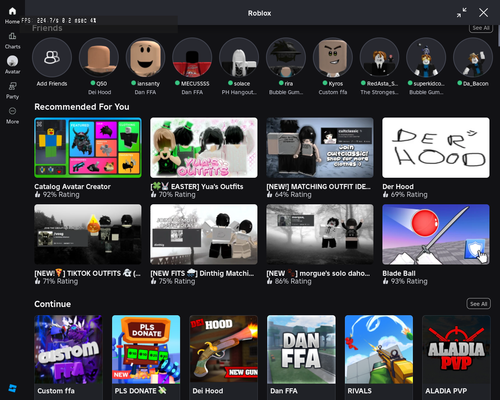500x400 pixels.
Task: Continue playing PLS DONATE
Action: pos(146,349)
